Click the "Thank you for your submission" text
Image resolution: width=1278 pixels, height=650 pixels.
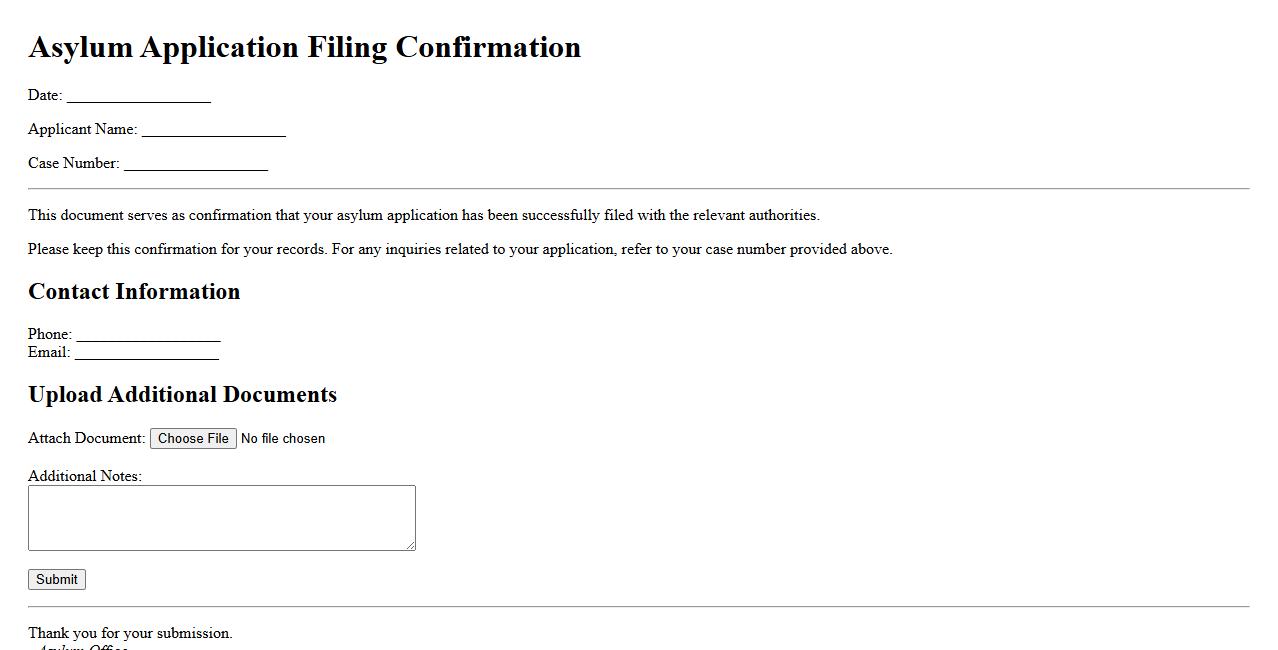[x=130, y=633]
